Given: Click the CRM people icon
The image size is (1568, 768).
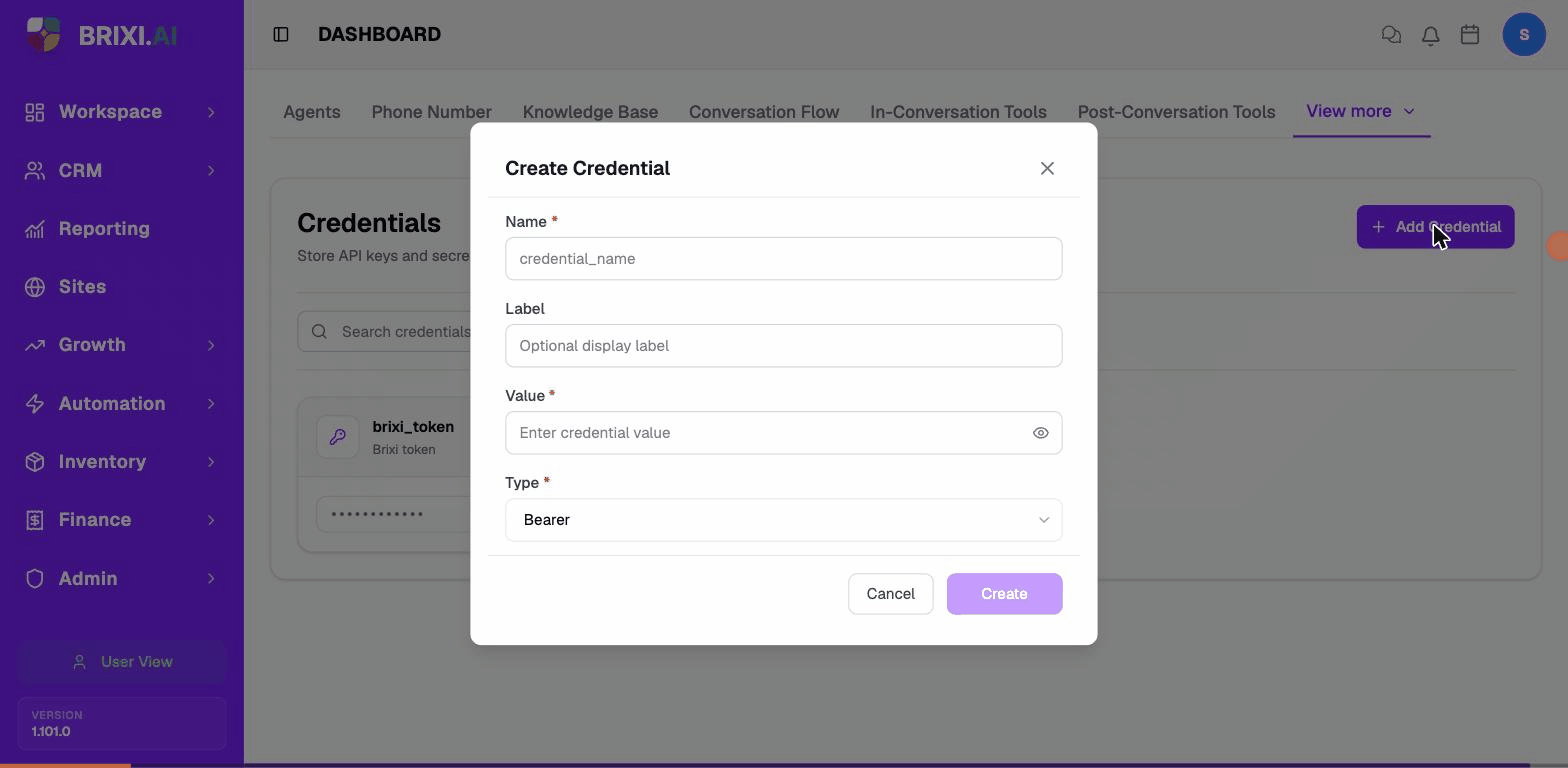Looking at the screenshot, I should tap(35, 171).
